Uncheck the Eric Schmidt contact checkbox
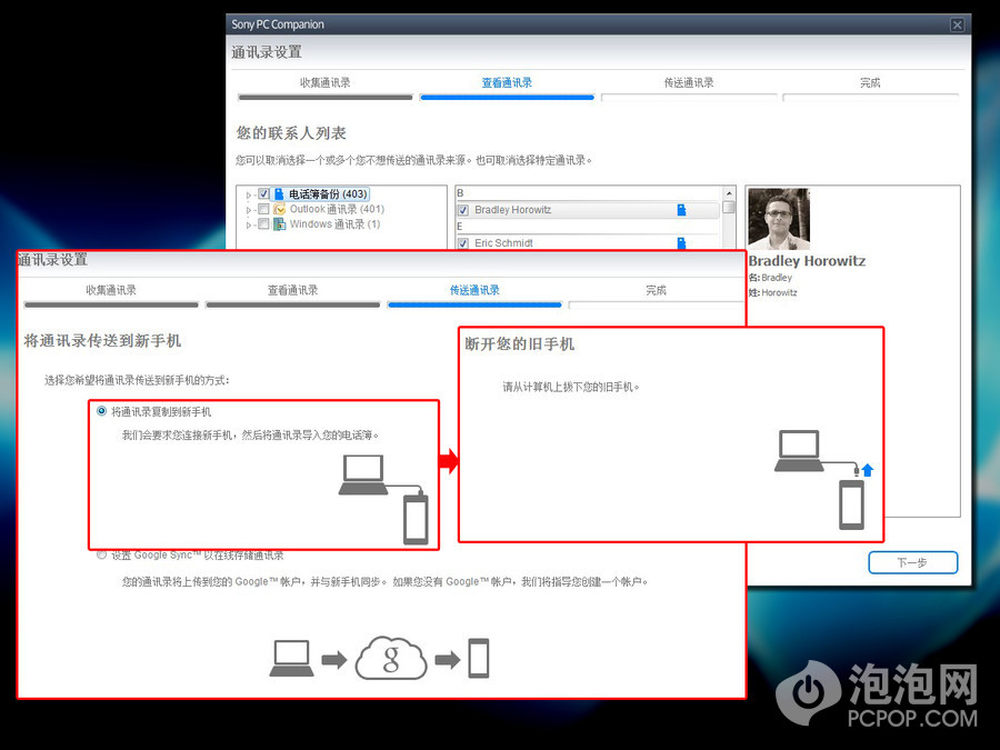 pyautogui.click(x=464, y=243)
